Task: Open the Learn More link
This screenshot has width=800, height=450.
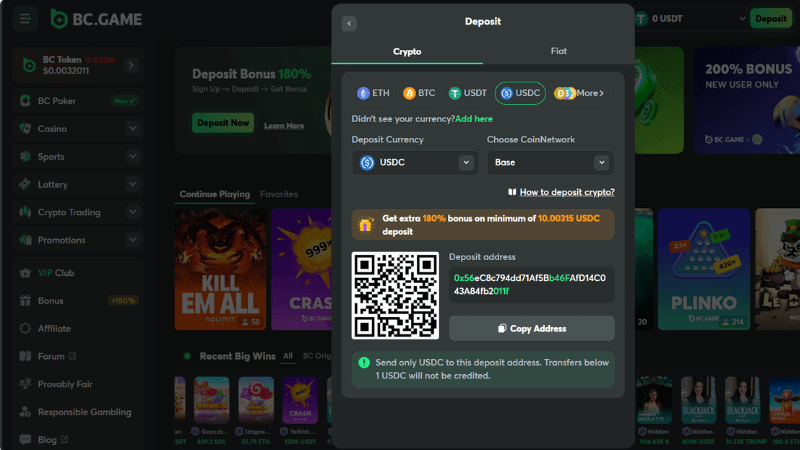Action: 284,126
